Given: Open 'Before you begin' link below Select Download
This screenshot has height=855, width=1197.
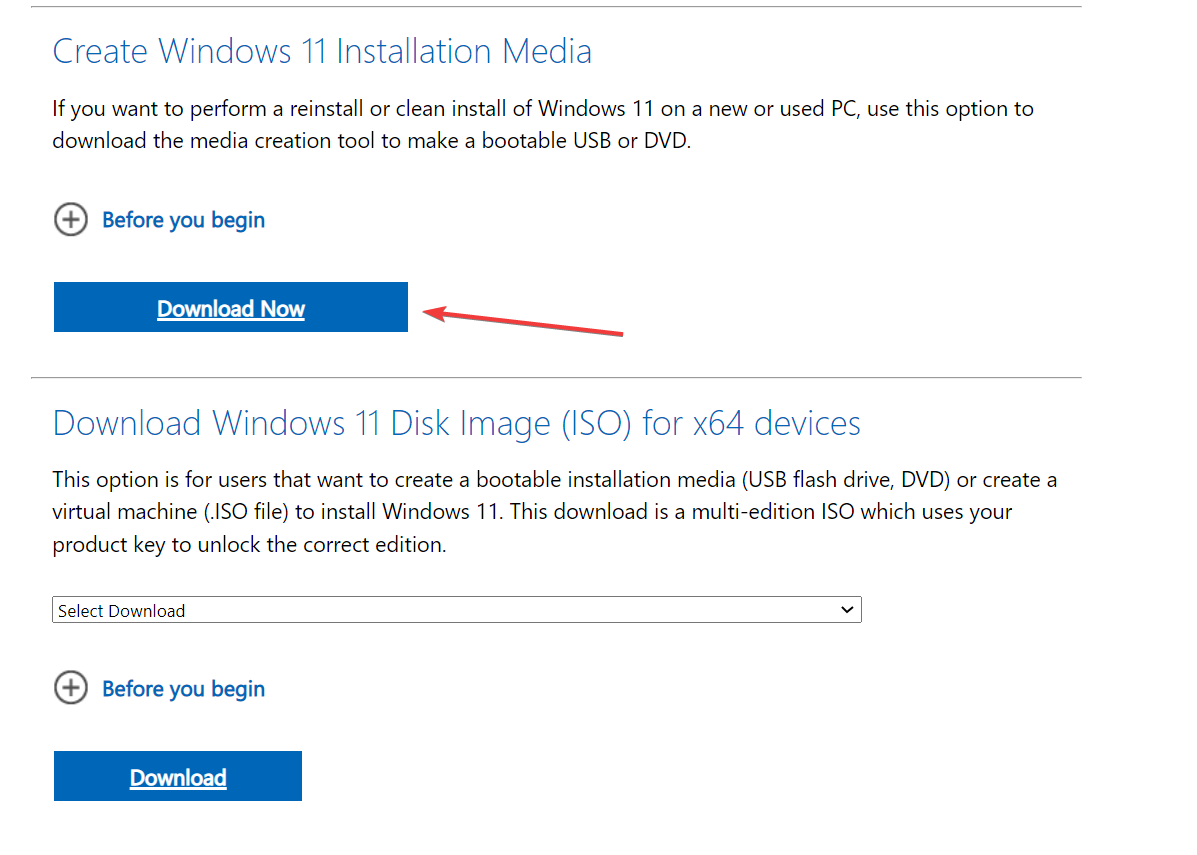Looking at the screenshot, I should [183, 689].
